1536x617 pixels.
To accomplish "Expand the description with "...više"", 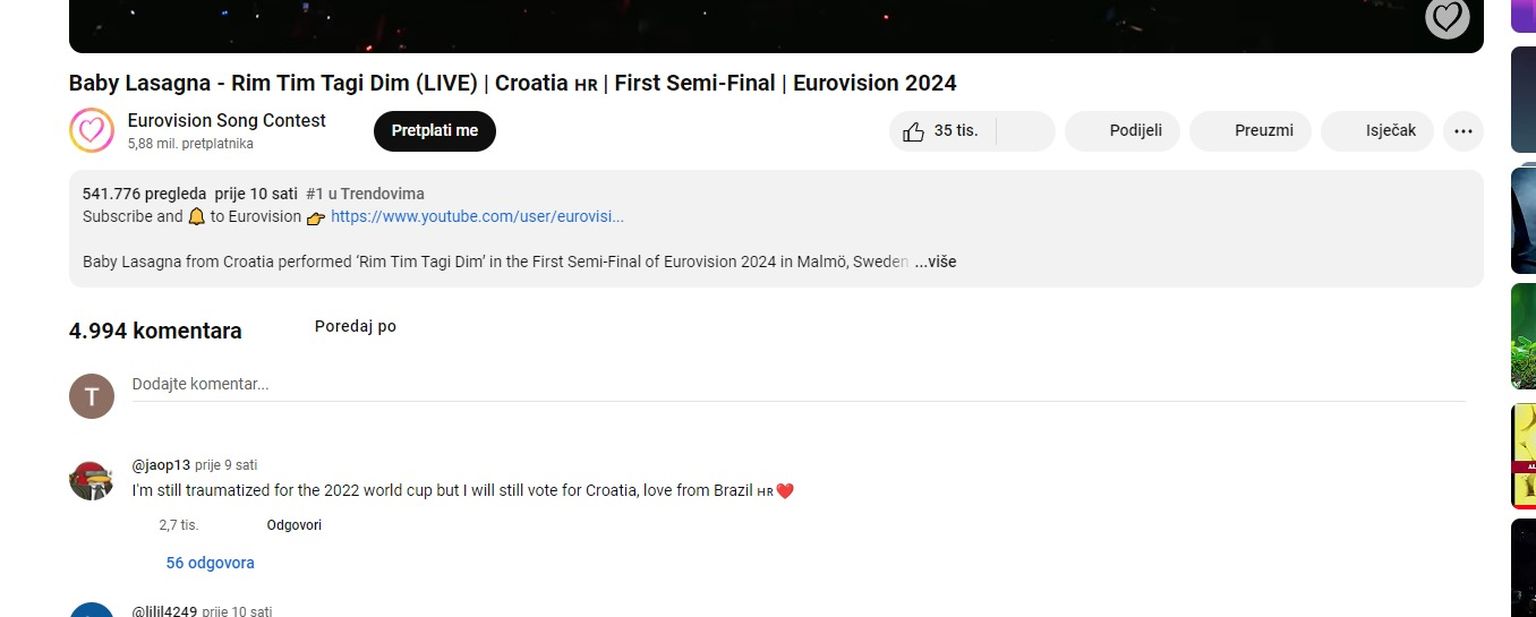I will pyautogui.click(x=936, y=262).
